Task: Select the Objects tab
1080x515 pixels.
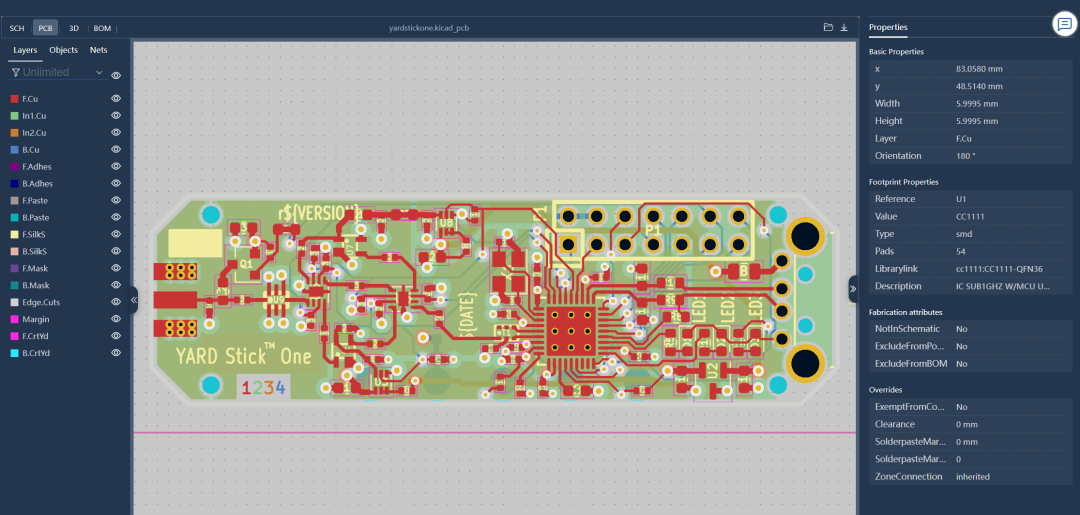Action: coord(63,50)
